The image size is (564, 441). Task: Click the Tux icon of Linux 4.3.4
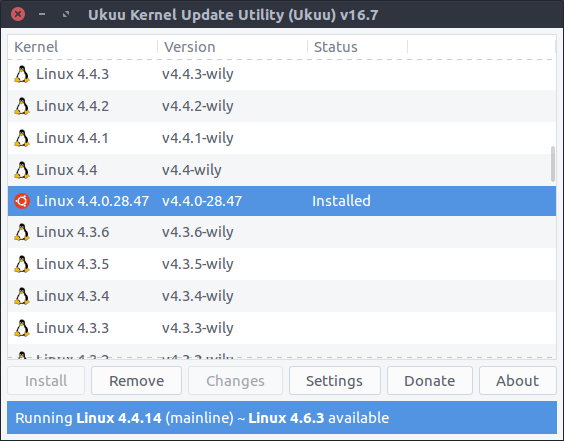pos(22,296)
